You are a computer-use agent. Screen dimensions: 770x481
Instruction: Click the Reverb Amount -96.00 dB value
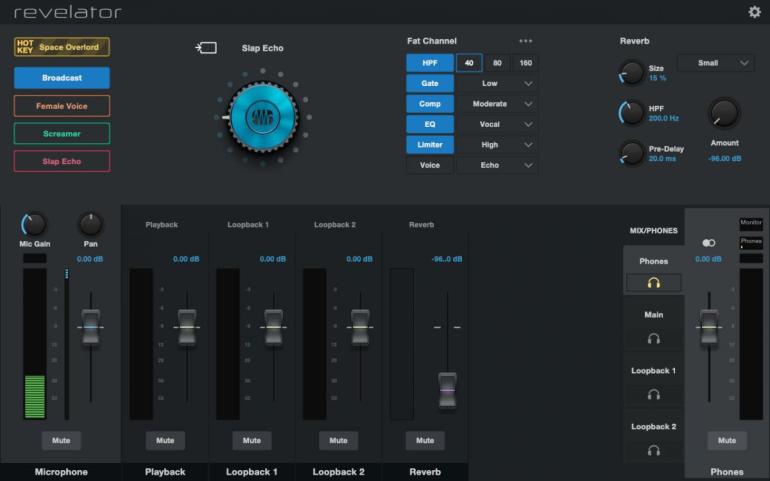[x=725, y=159]
